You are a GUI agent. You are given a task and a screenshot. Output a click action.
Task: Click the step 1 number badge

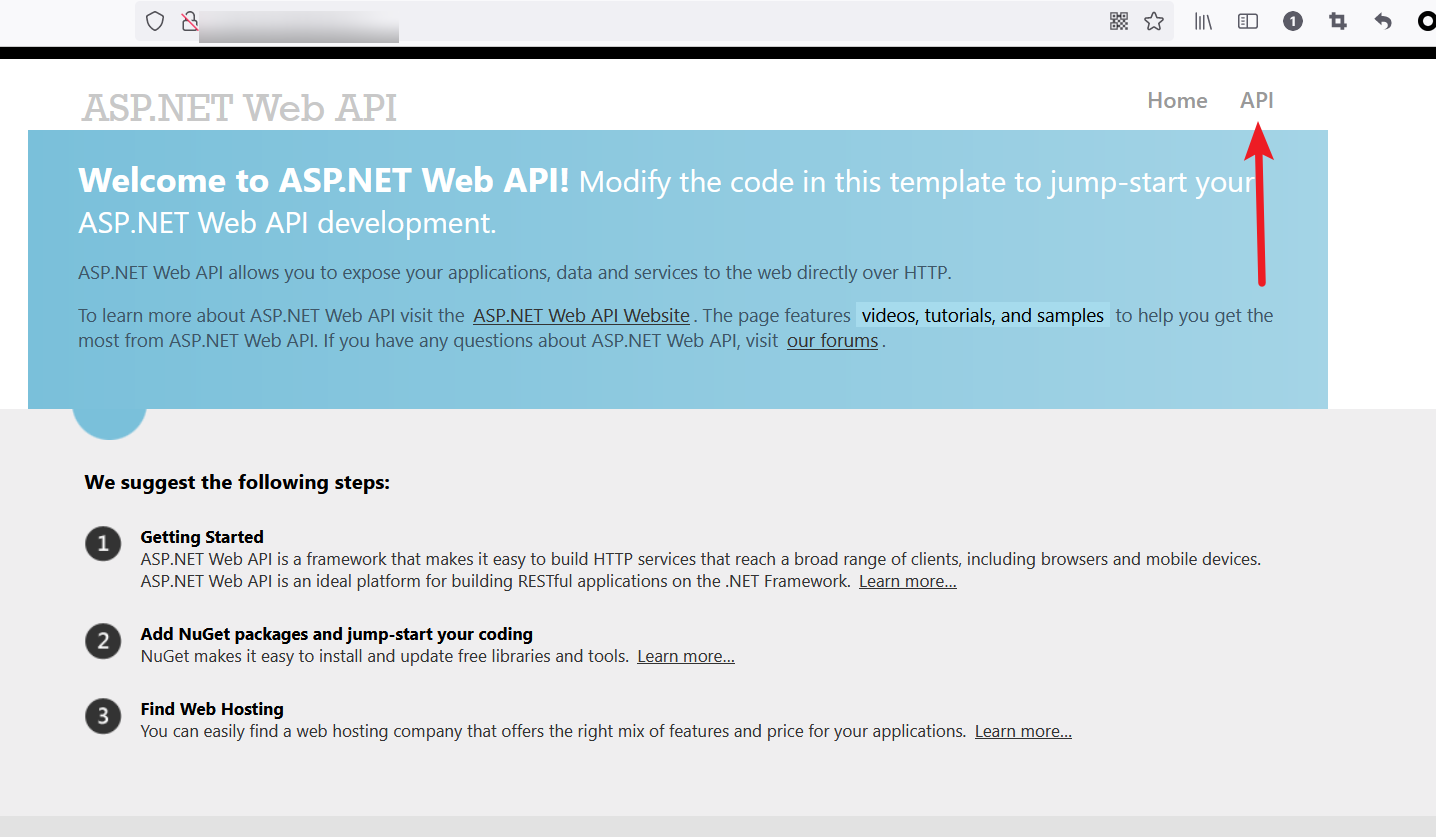(103, 544)
